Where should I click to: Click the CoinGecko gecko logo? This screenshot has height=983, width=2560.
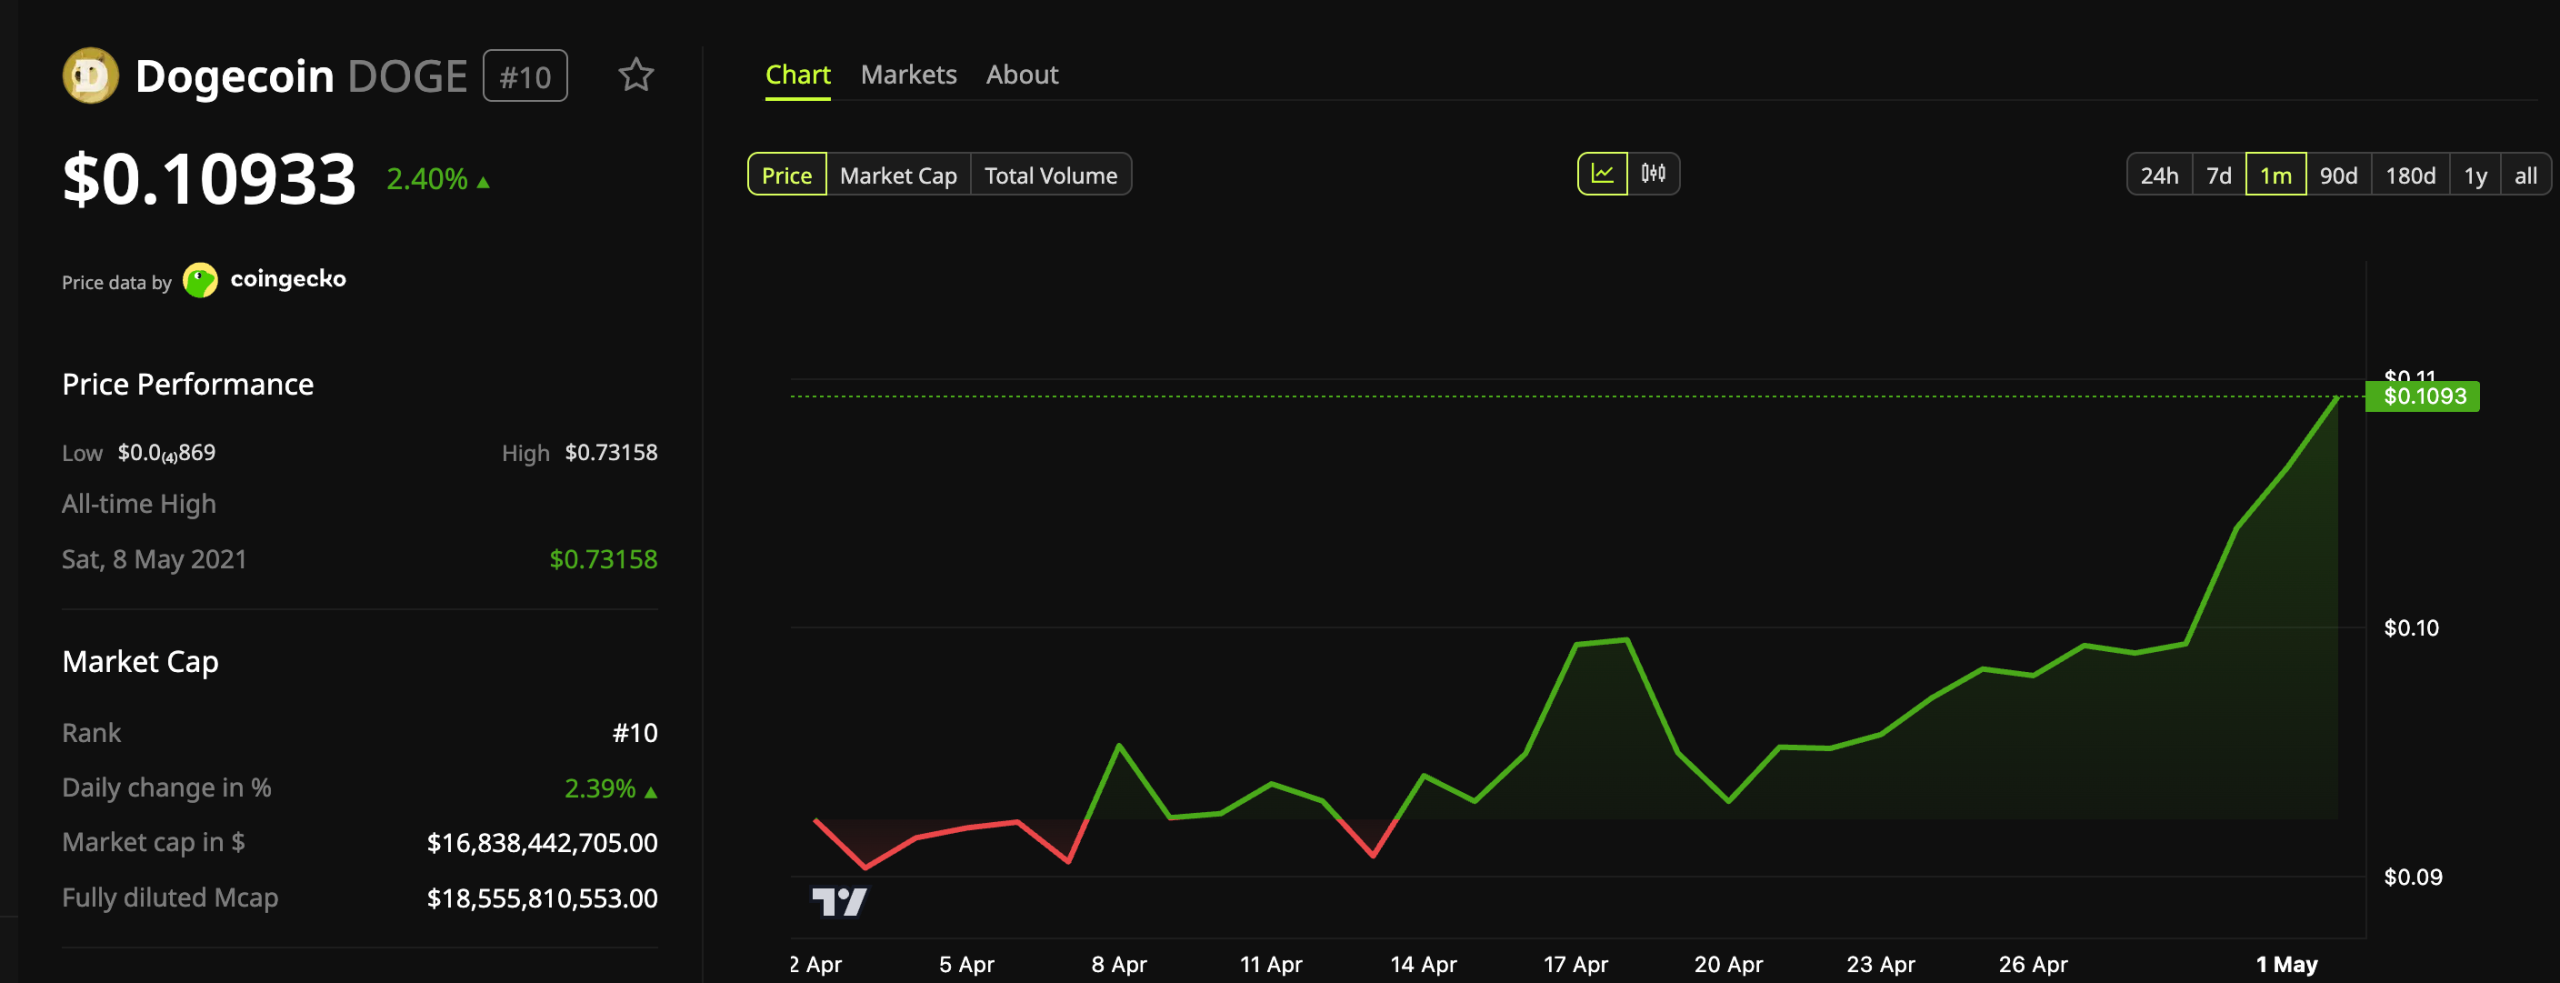(200, 280)
